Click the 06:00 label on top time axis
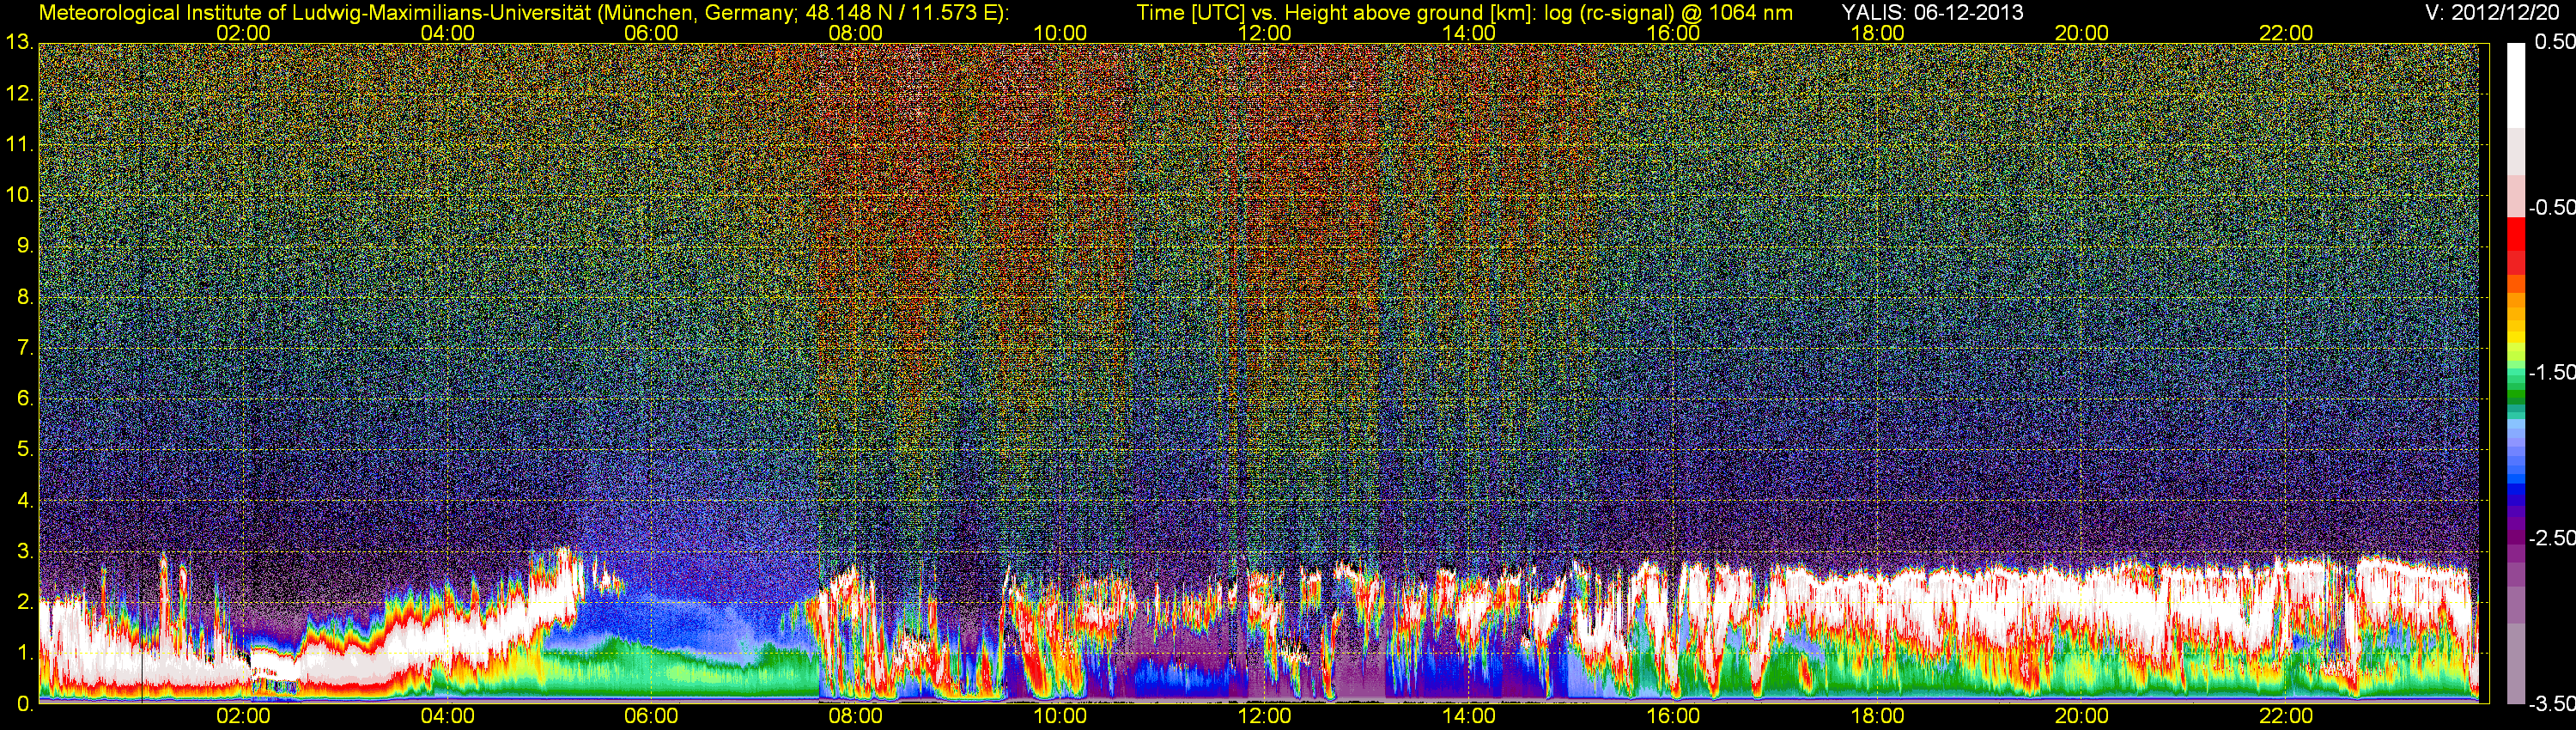 pos(651,33)
